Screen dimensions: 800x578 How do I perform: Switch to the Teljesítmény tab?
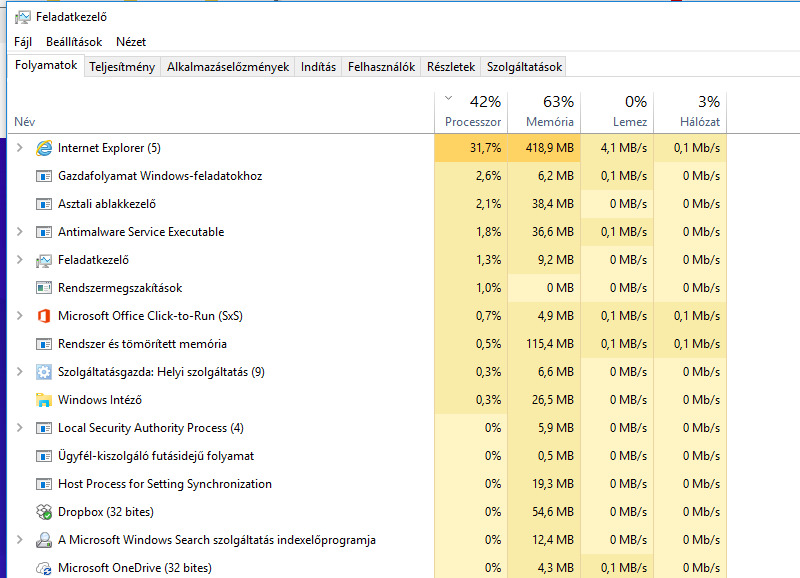(122, 67)
